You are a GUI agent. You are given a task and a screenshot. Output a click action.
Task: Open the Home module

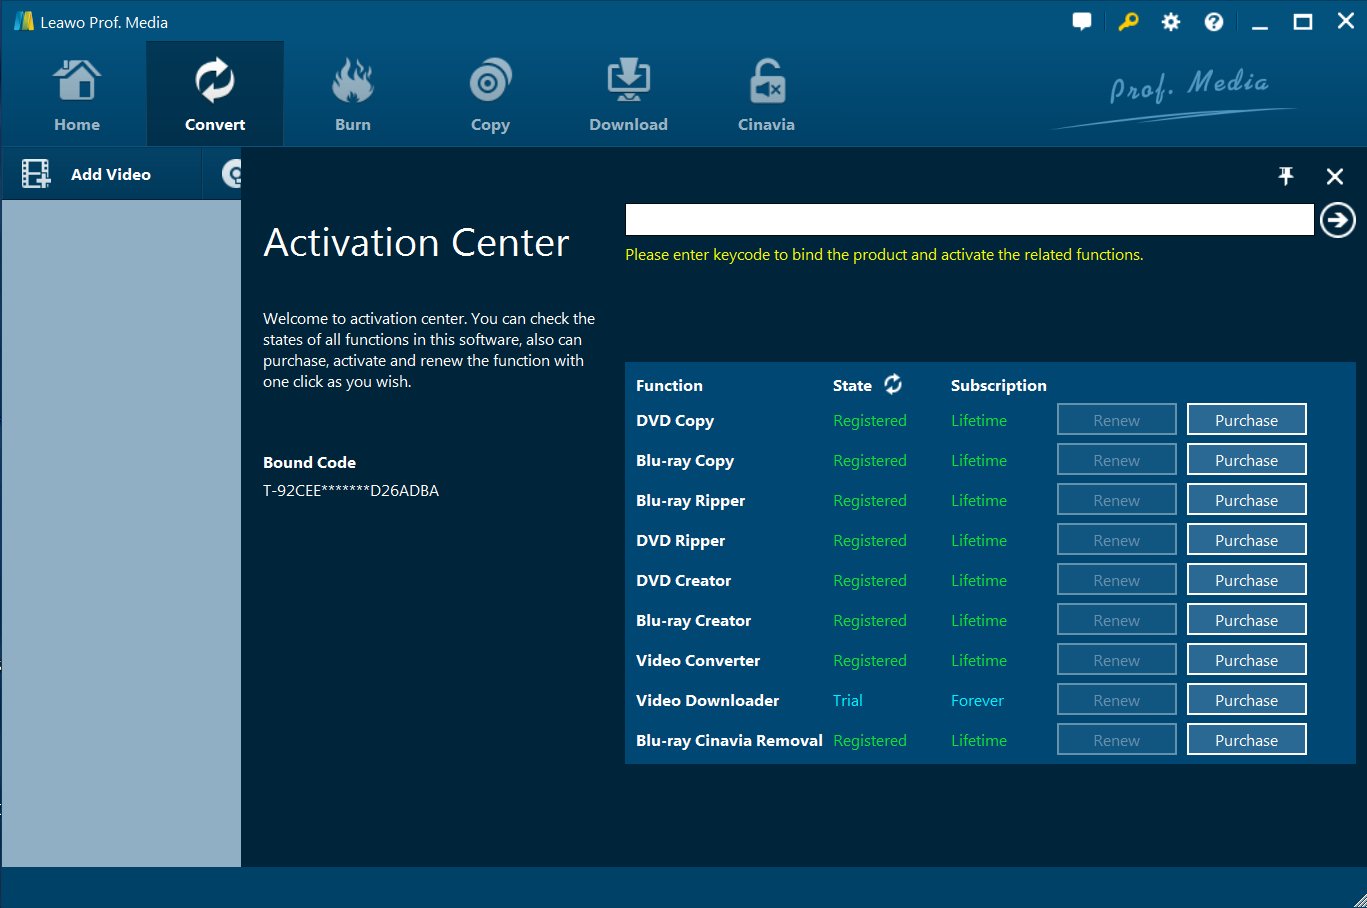pyautogui.click(x=77, y=96)
